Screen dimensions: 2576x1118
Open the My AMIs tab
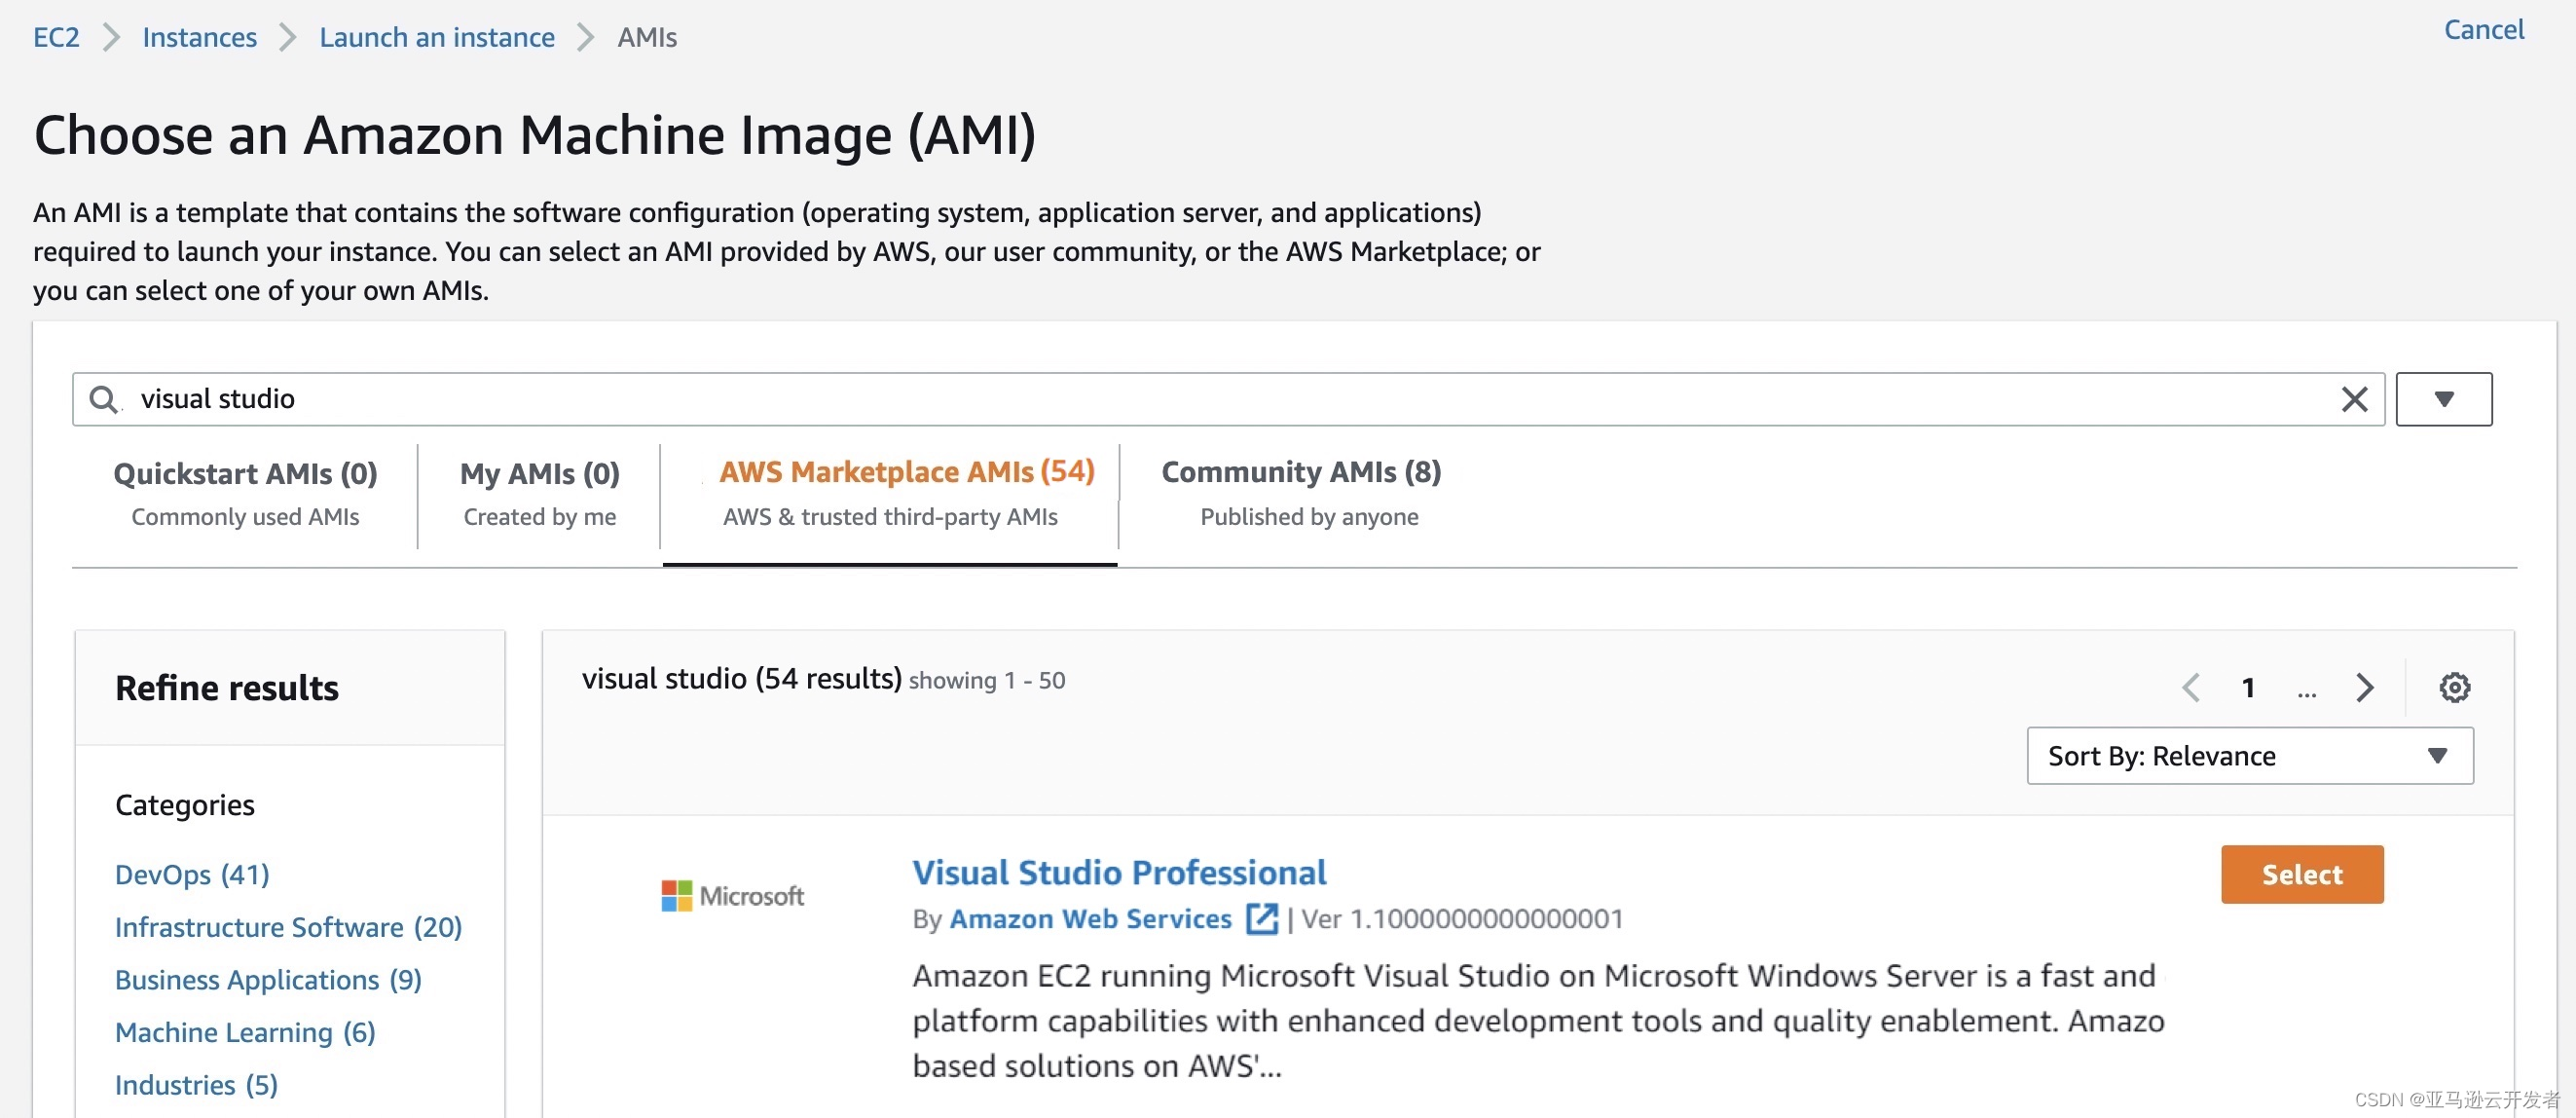538,473
